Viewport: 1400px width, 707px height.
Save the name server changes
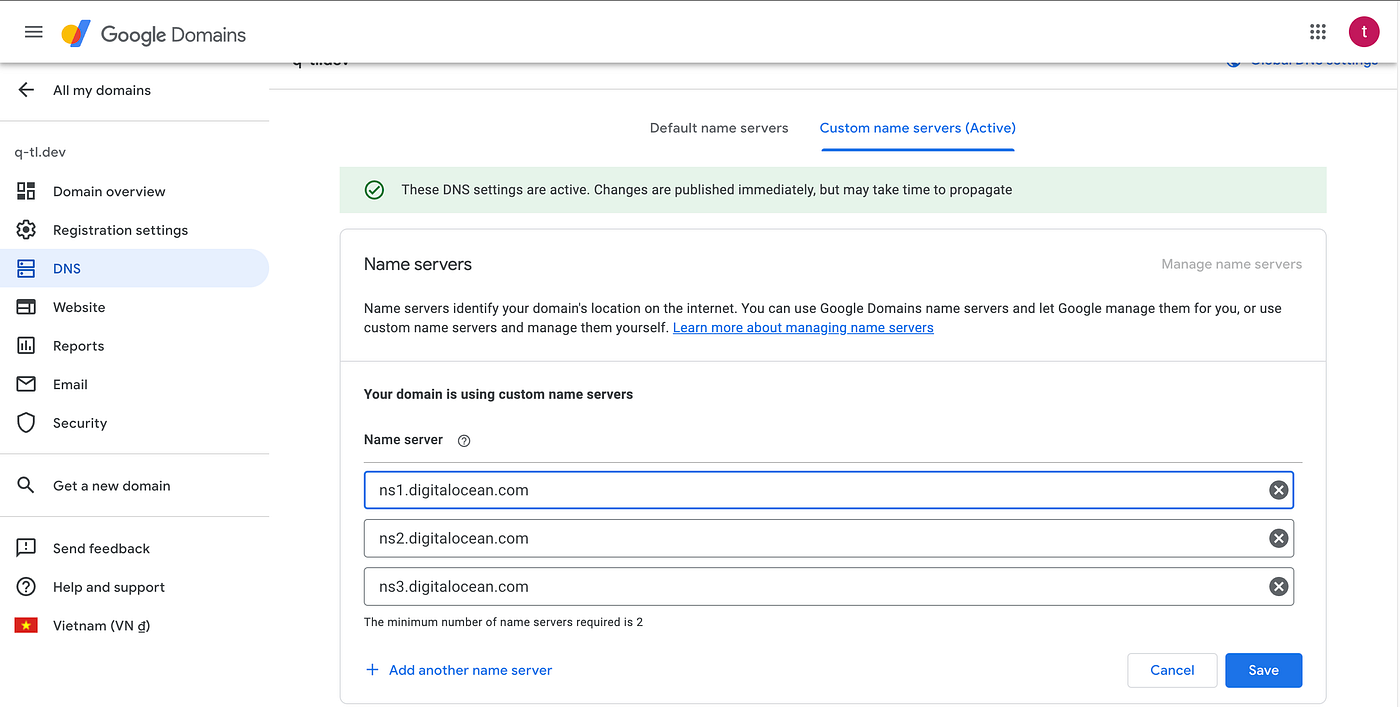(x=1264, y=670)
